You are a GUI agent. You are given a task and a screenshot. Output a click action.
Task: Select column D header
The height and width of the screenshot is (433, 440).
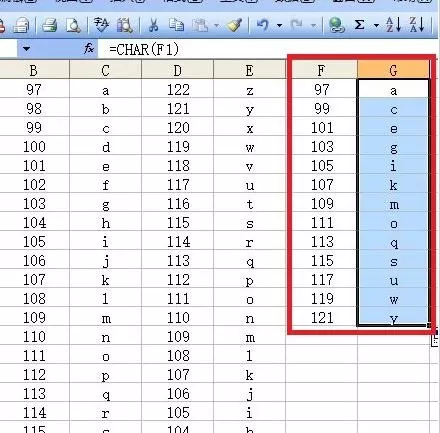[x=177, y=70]
